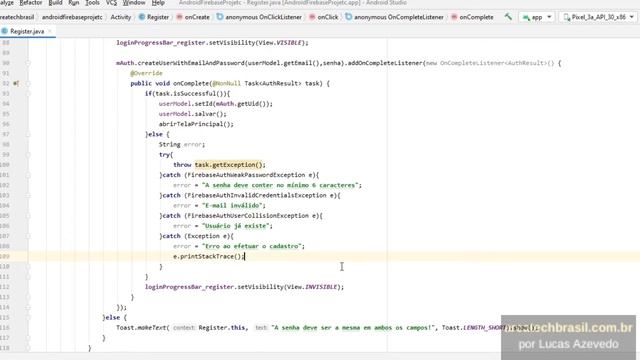Open the VCS menu
The width and height of the screenshot is (640, 360).
[111, 3]
